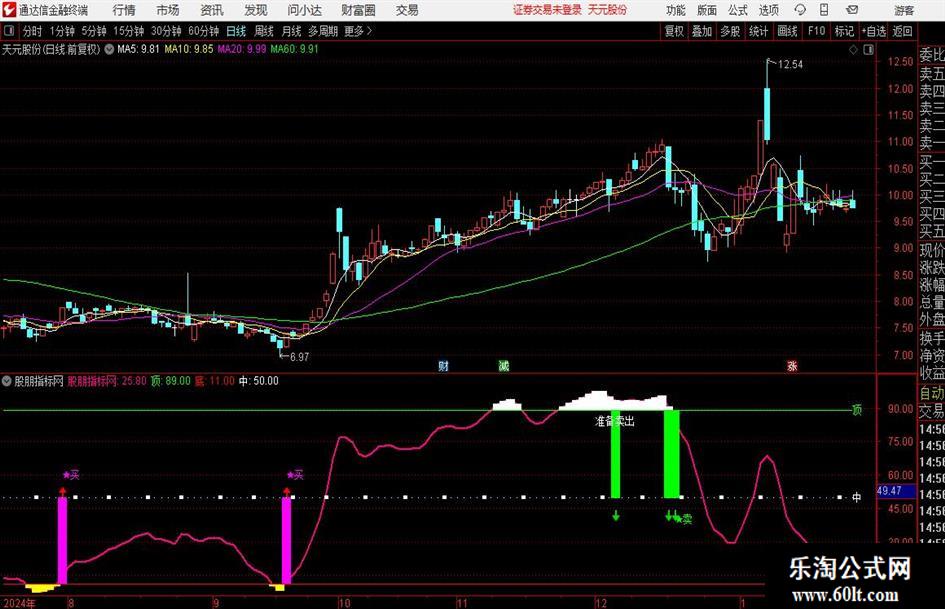Click the 标记 mark toolbar button
The height and width of the screenshot is (609, 945).
coord(844,31)
